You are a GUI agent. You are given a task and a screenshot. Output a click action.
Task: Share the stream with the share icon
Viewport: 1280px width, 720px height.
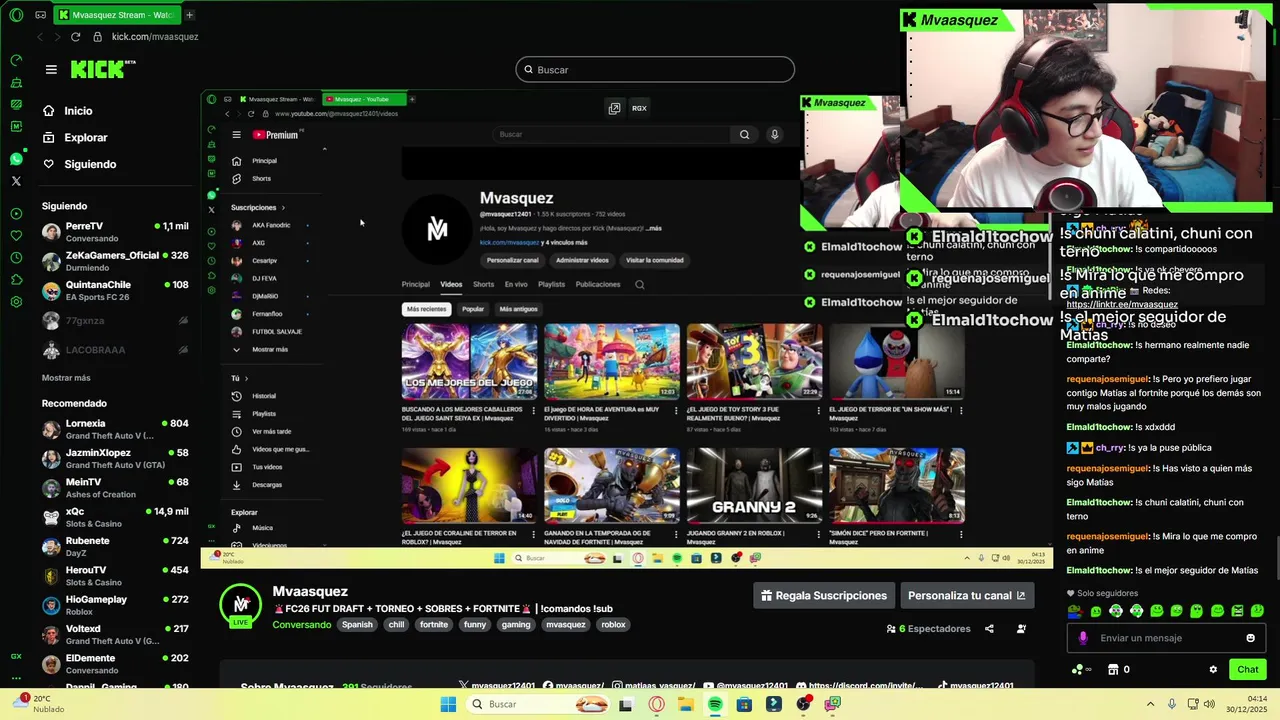pyautogui.click(x=989, y=629)
